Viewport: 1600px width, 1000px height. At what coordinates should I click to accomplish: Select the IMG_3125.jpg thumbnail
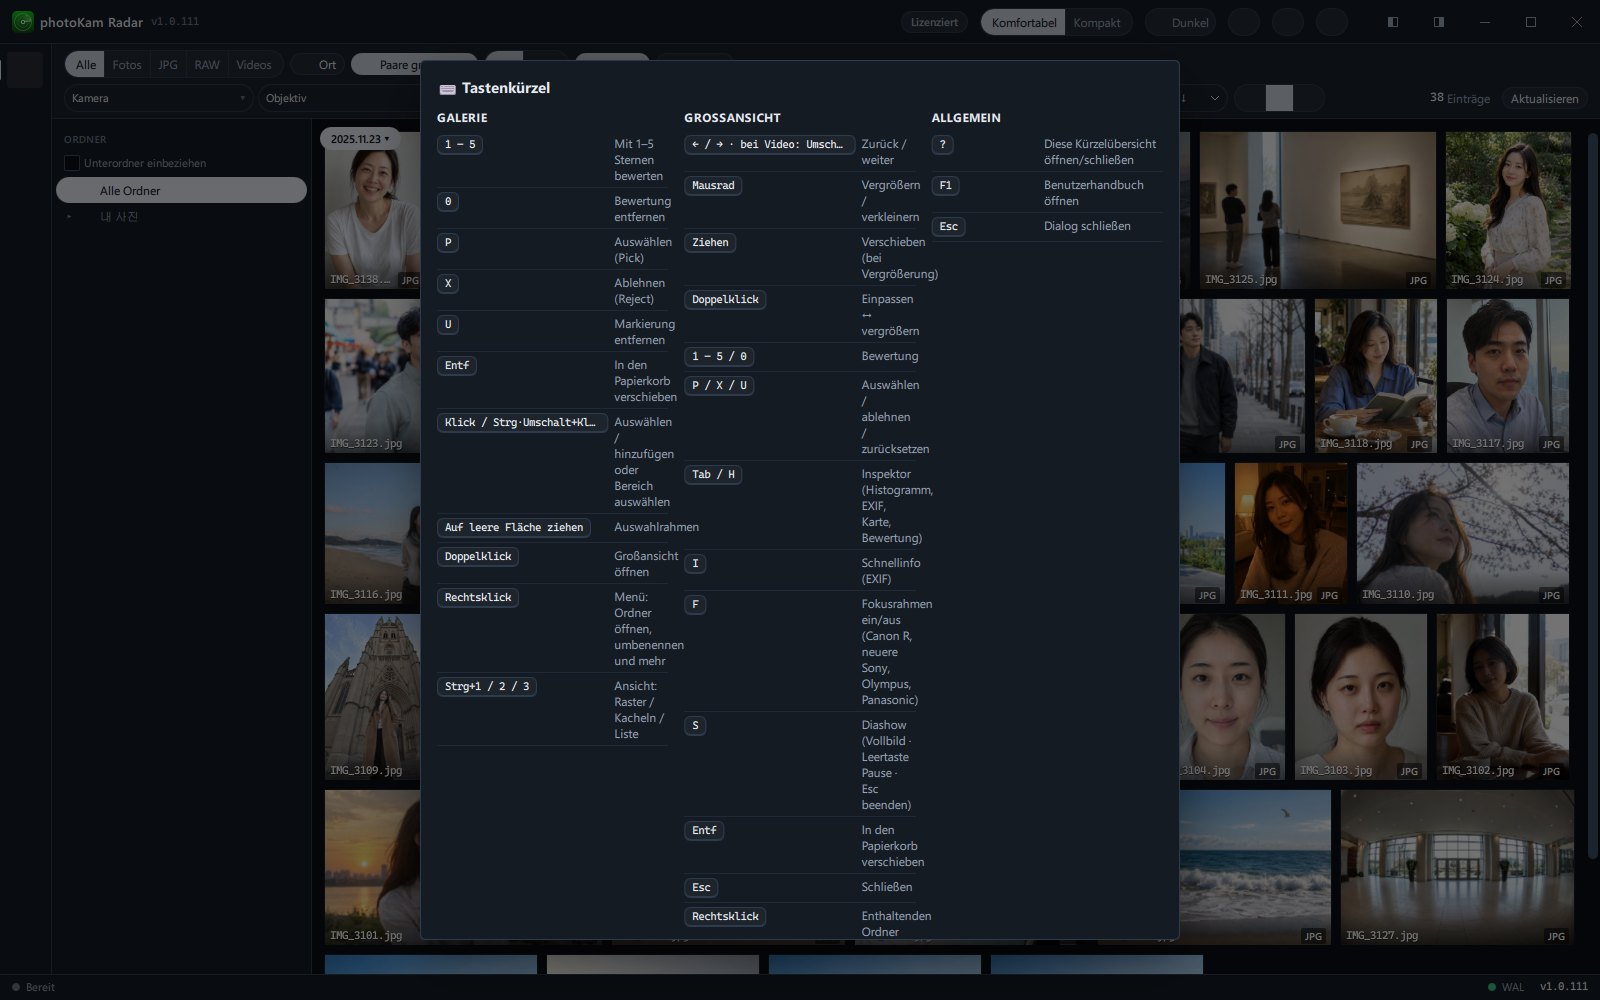[1317, 210]
